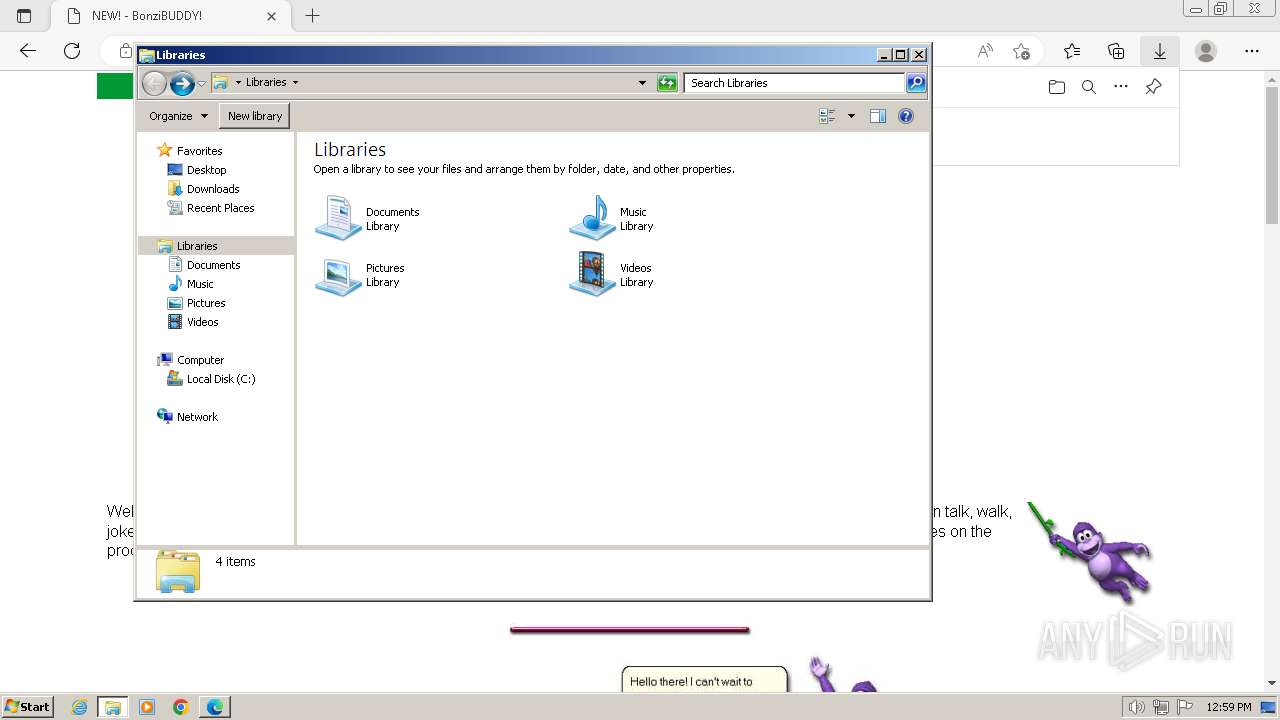Click the Edge refresh button
Image resolution: width=1280 pixels, height=720 pixels.
point(72,51)
